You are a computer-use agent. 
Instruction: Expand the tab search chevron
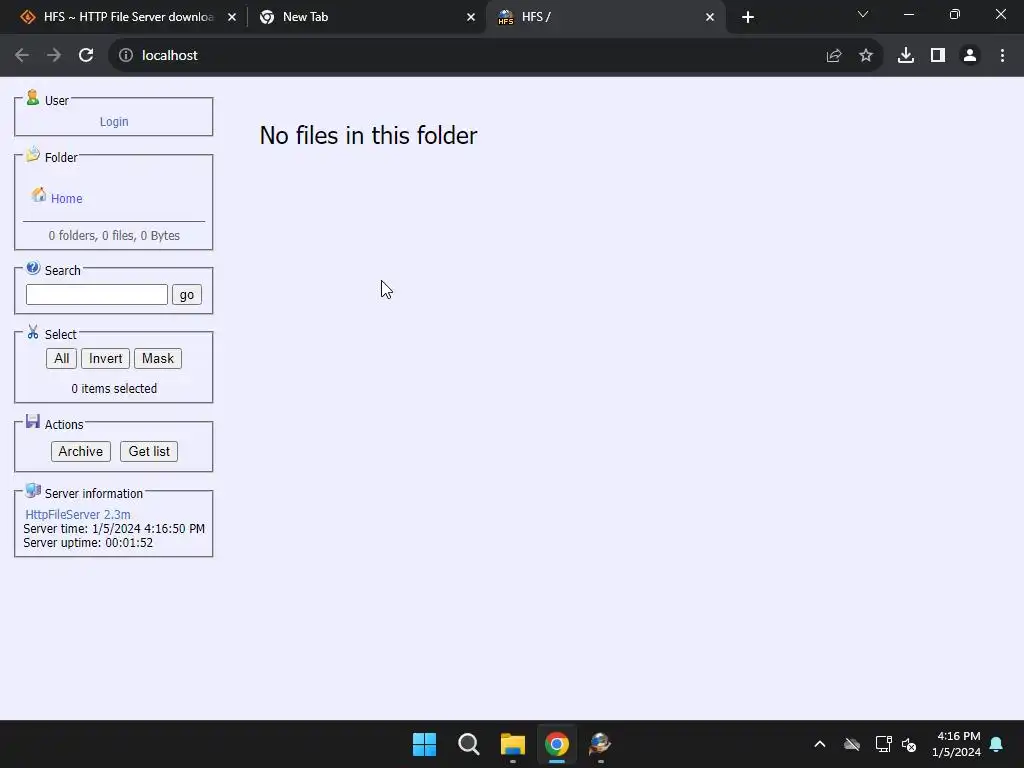click(x=863, y=14)
